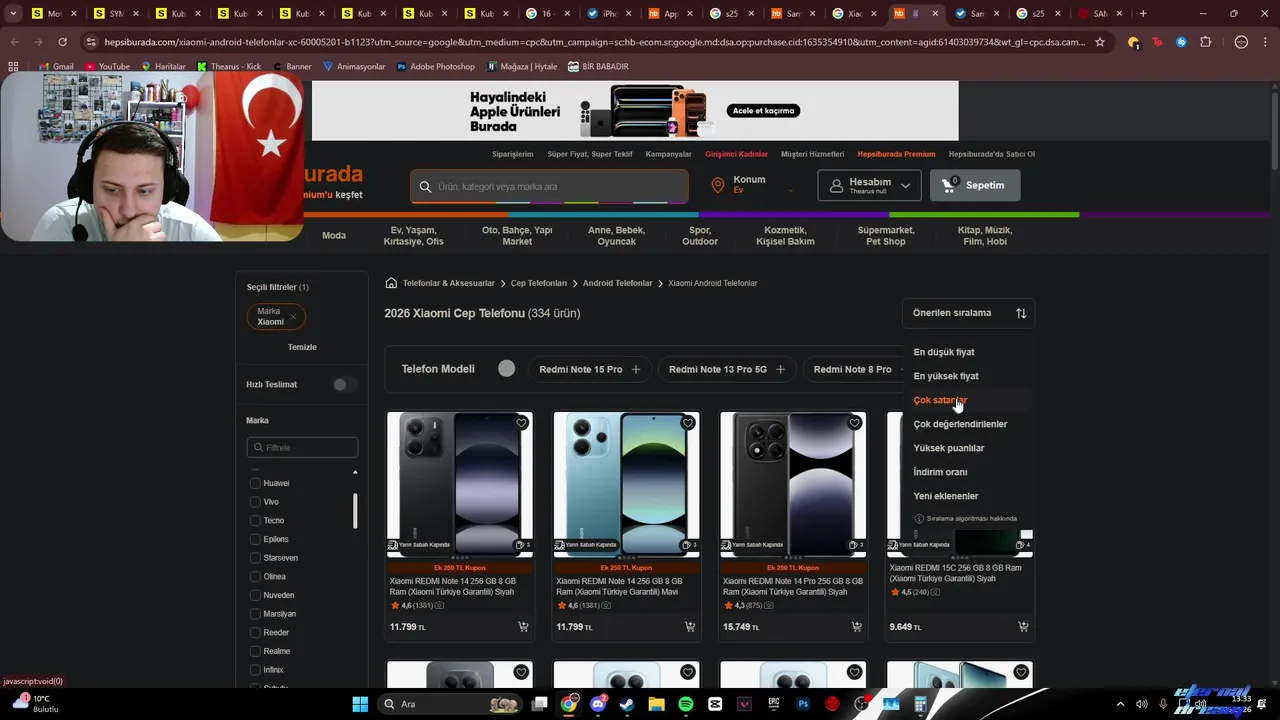Check the Huawei brand checkbox
The height and width of the screenshot is (720, 1280).
(x=255, y=483)
